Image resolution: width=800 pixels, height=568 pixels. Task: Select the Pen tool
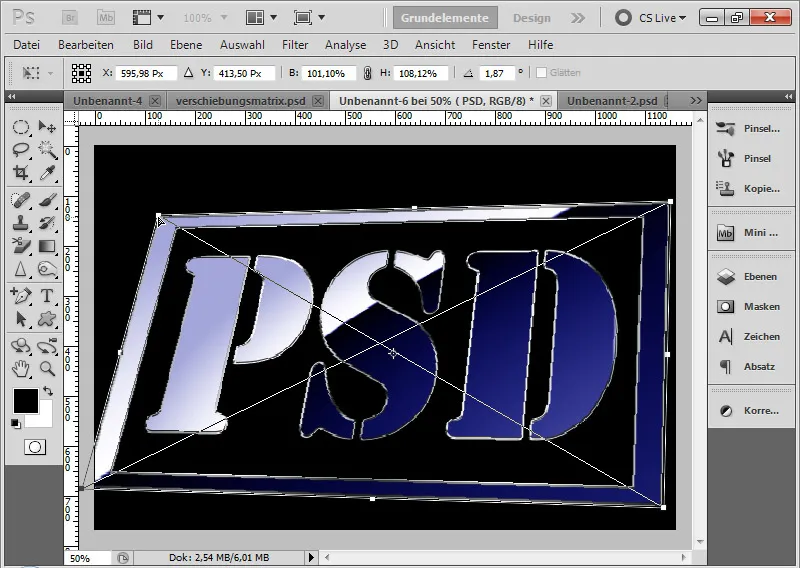20,295
